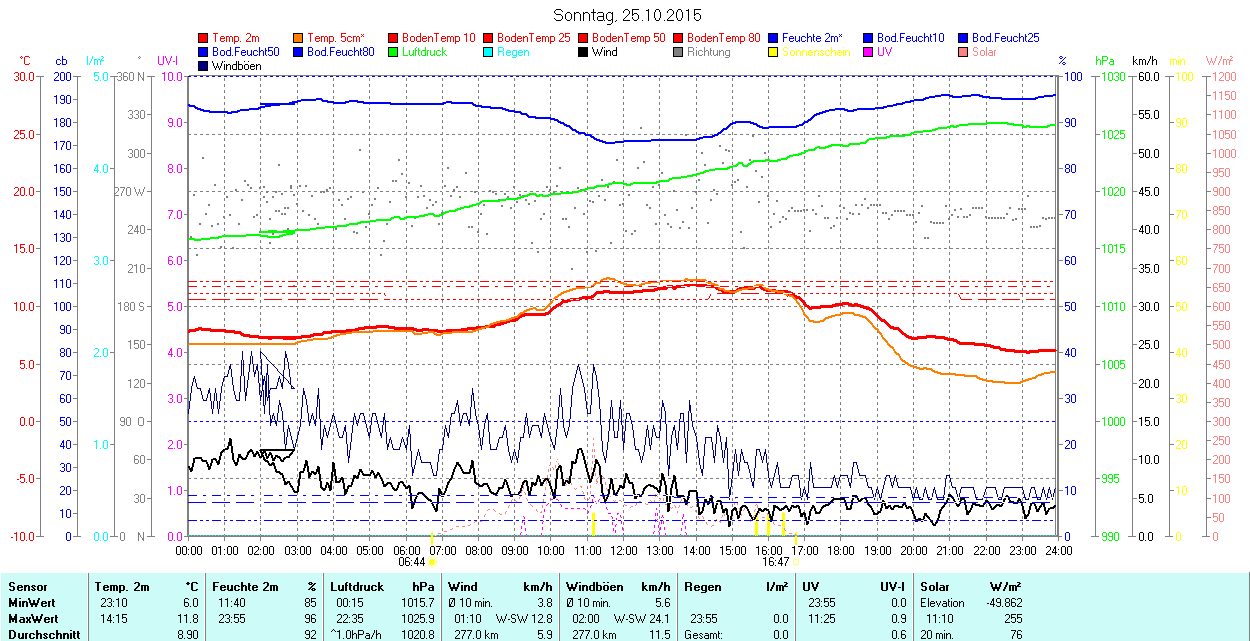Click the green Luftdruck legend swatch
The image size is (1250, 641).
[393, 51]
